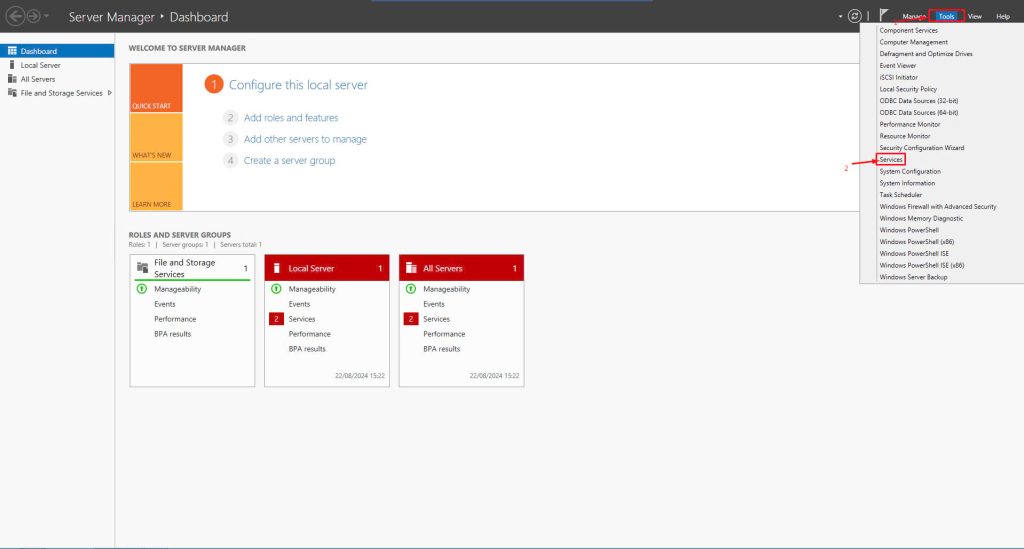Select Computer Management from Tools menu
This screenshot has width=1024, height=549.
[x=913, y=42]
